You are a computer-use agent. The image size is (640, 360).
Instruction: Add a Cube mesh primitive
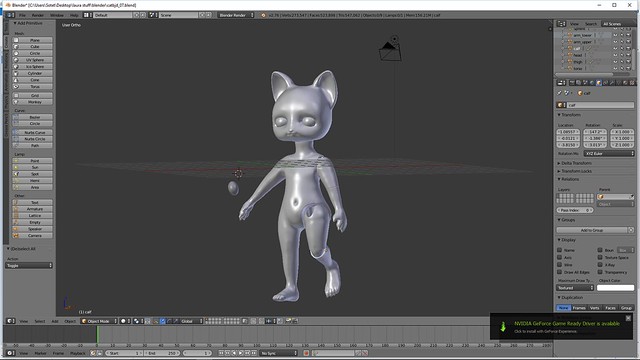(x=32, y=47)
